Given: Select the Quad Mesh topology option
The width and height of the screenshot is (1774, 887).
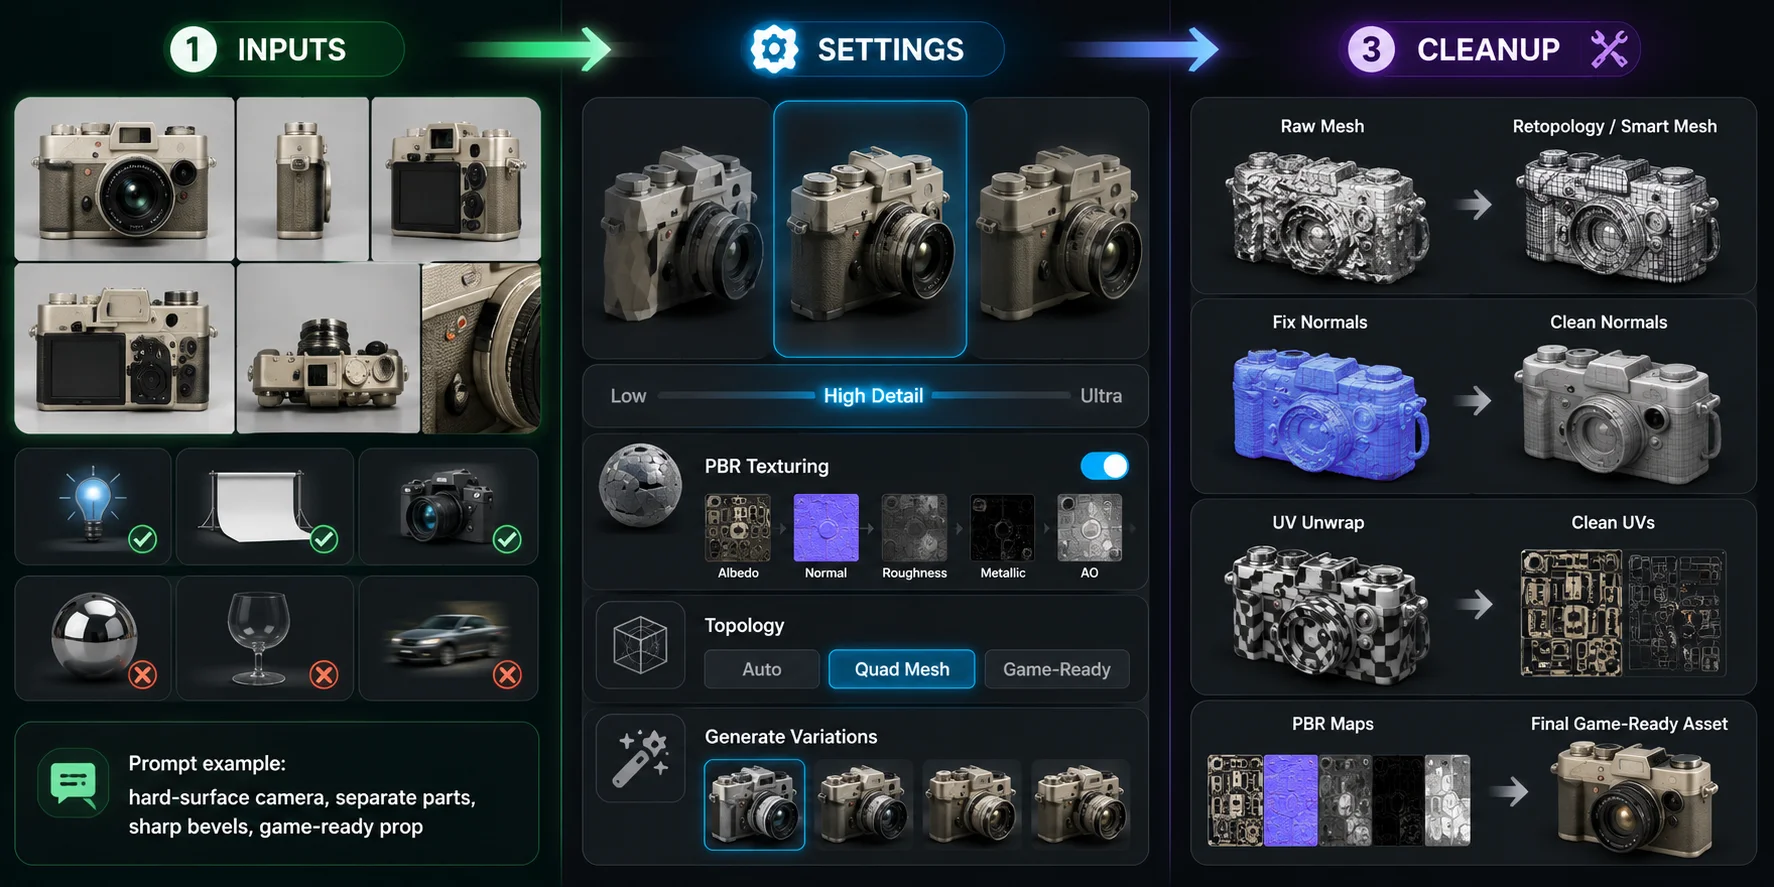Looking at the screenshot, I should pos(902,669).
